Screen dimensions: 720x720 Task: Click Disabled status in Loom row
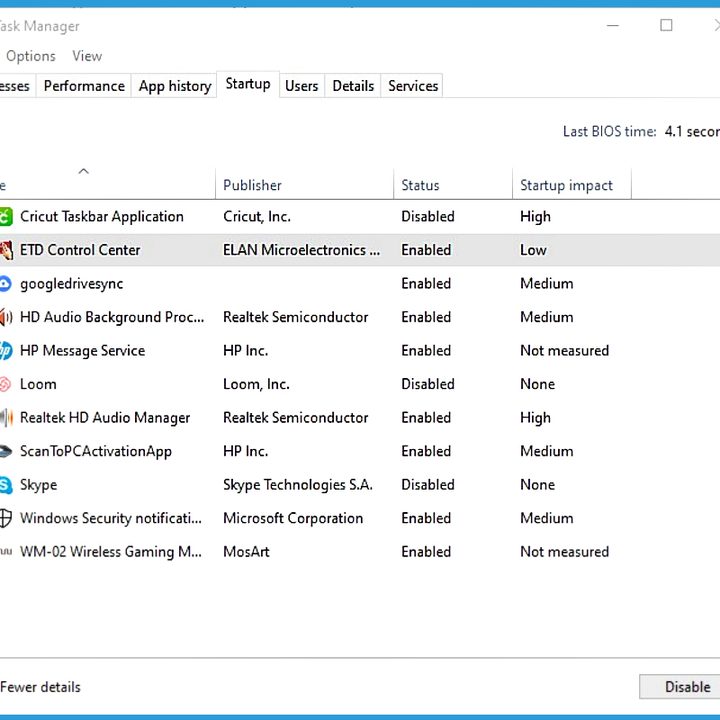click(428, 384)
